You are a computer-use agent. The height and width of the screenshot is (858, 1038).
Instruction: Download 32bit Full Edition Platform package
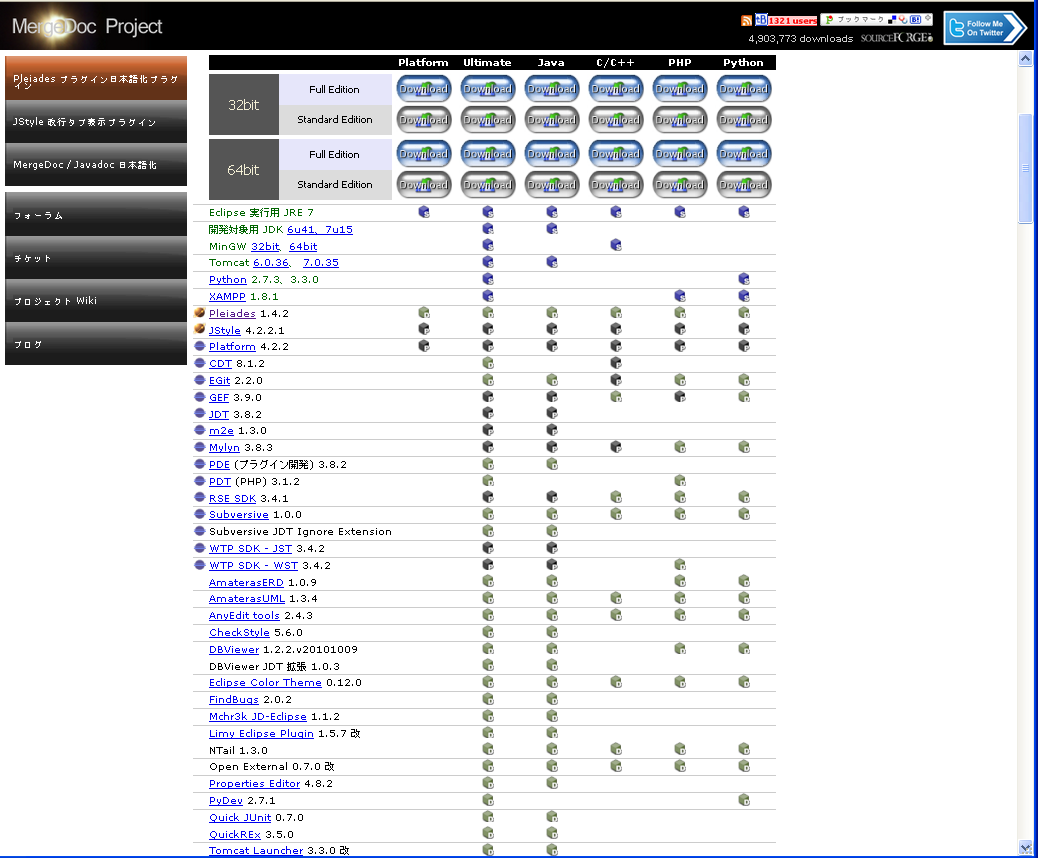point(423,89)
